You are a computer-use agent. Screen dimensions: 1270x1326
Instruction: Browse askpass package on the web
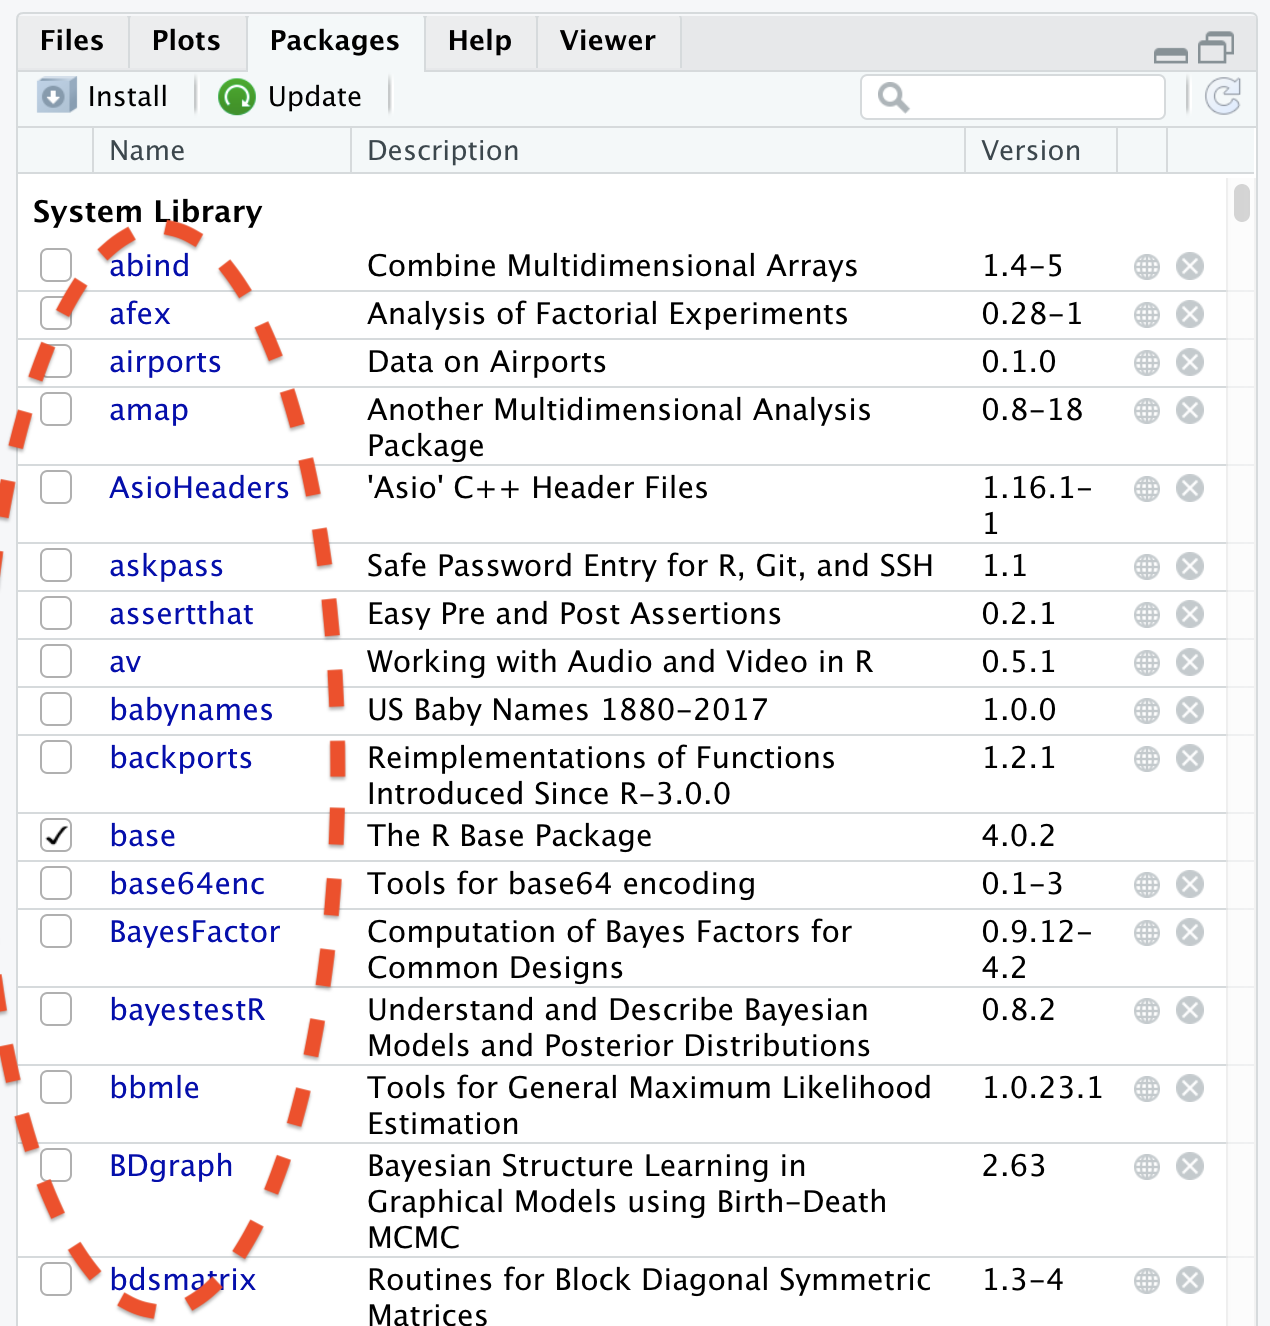[x=1147, y=567]
